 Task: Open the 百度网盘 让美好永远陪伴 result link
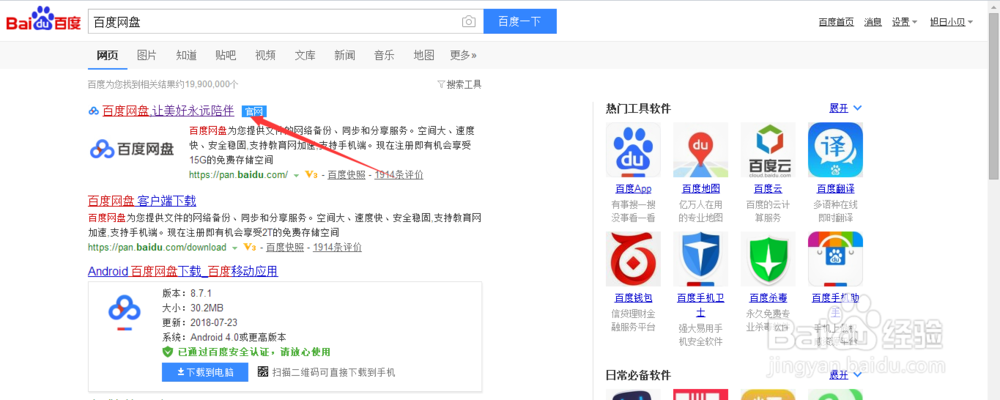coord(168,111)
